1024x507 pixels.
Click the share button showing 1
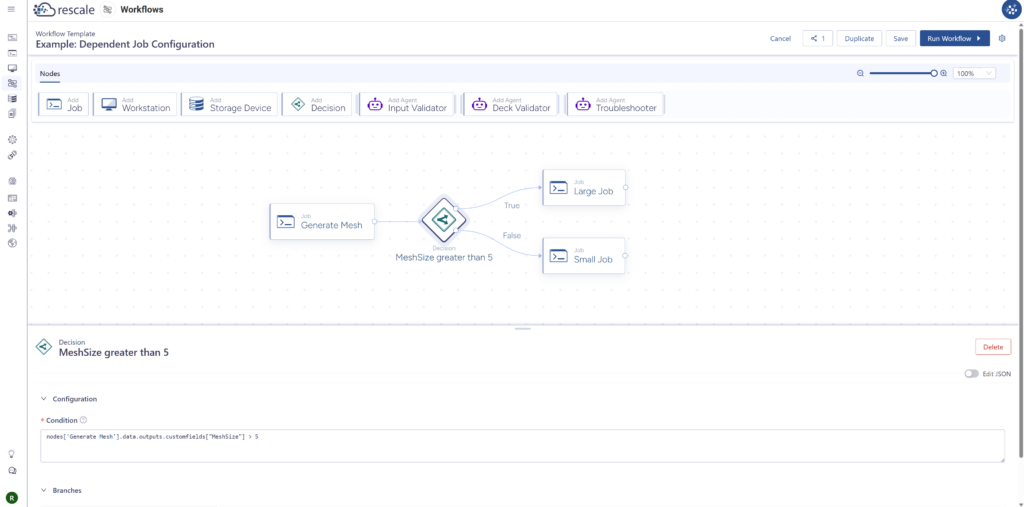tap(818, 39)
